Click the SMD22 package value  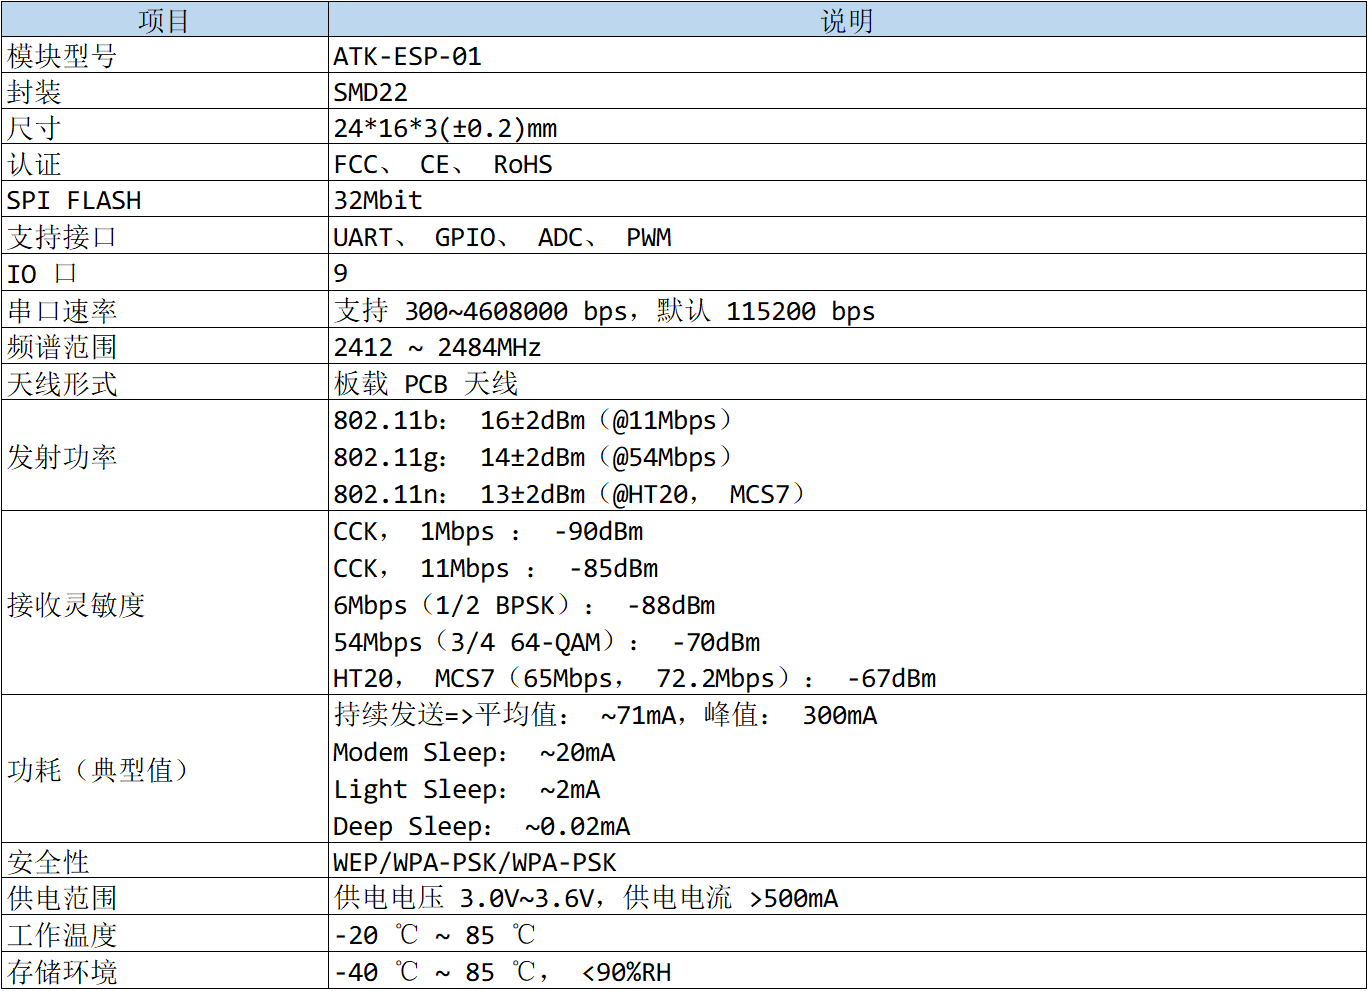371,93
